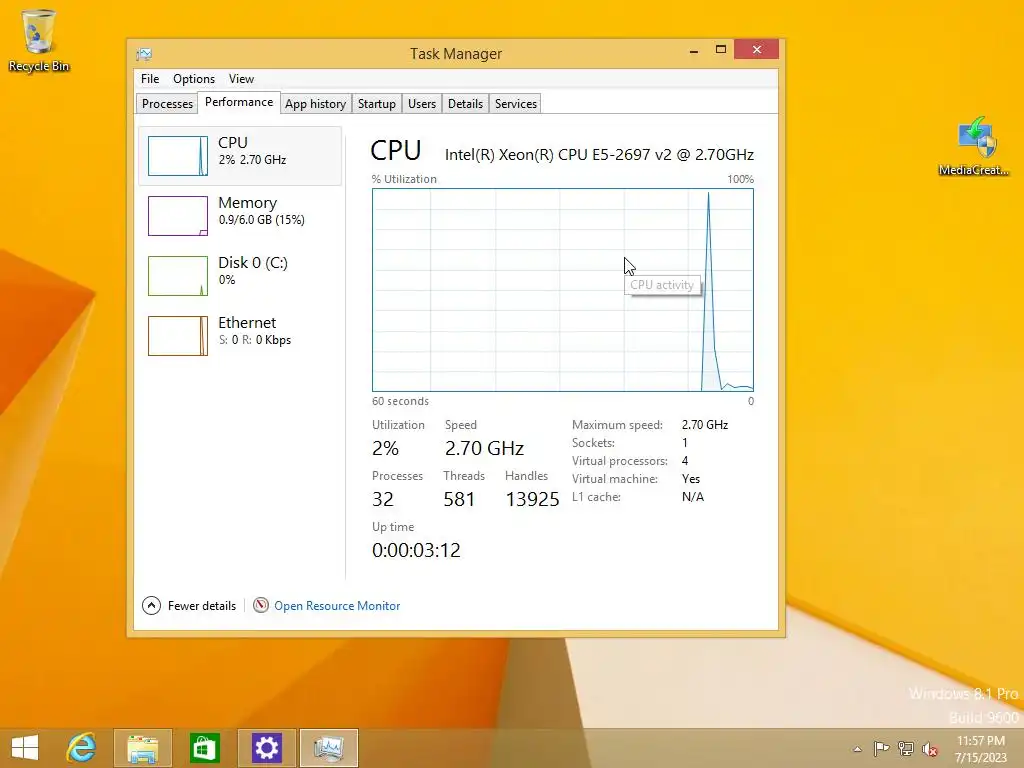This screenshot has height=768, width=1024.
Task: Click the Fewer details label
Action: tap(202, 605)
